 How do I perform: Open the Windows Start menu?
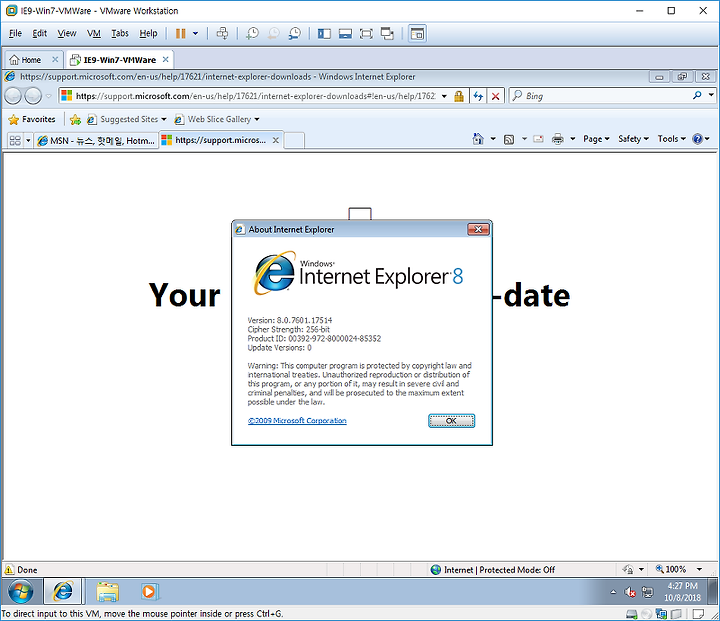tap(20, 592)
